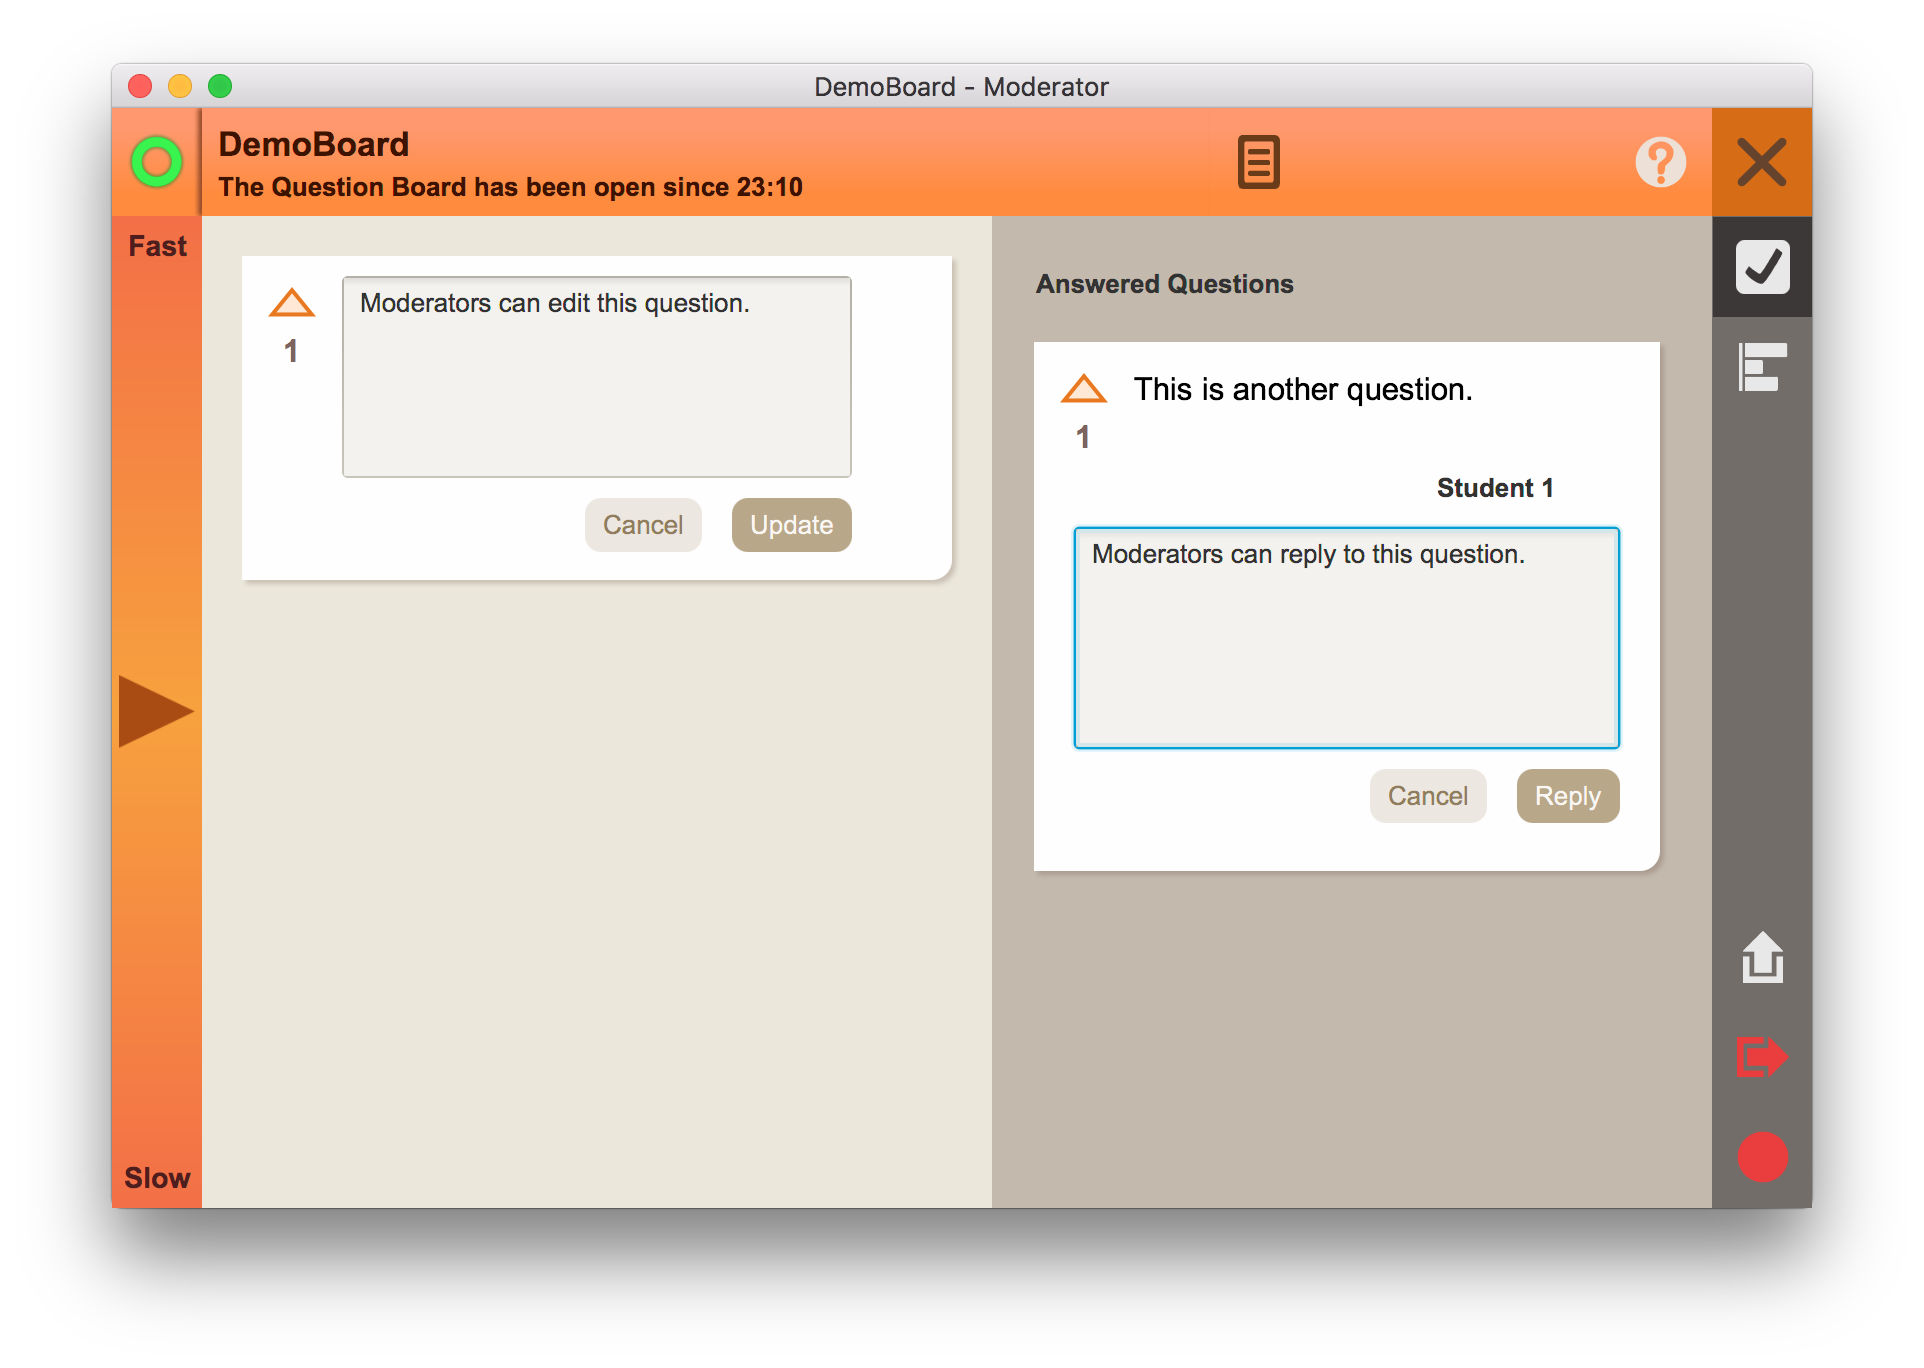This screenshot has height=1368, width=1924.
Task: Click into the question edit text area
Action: tap(597, 377)
